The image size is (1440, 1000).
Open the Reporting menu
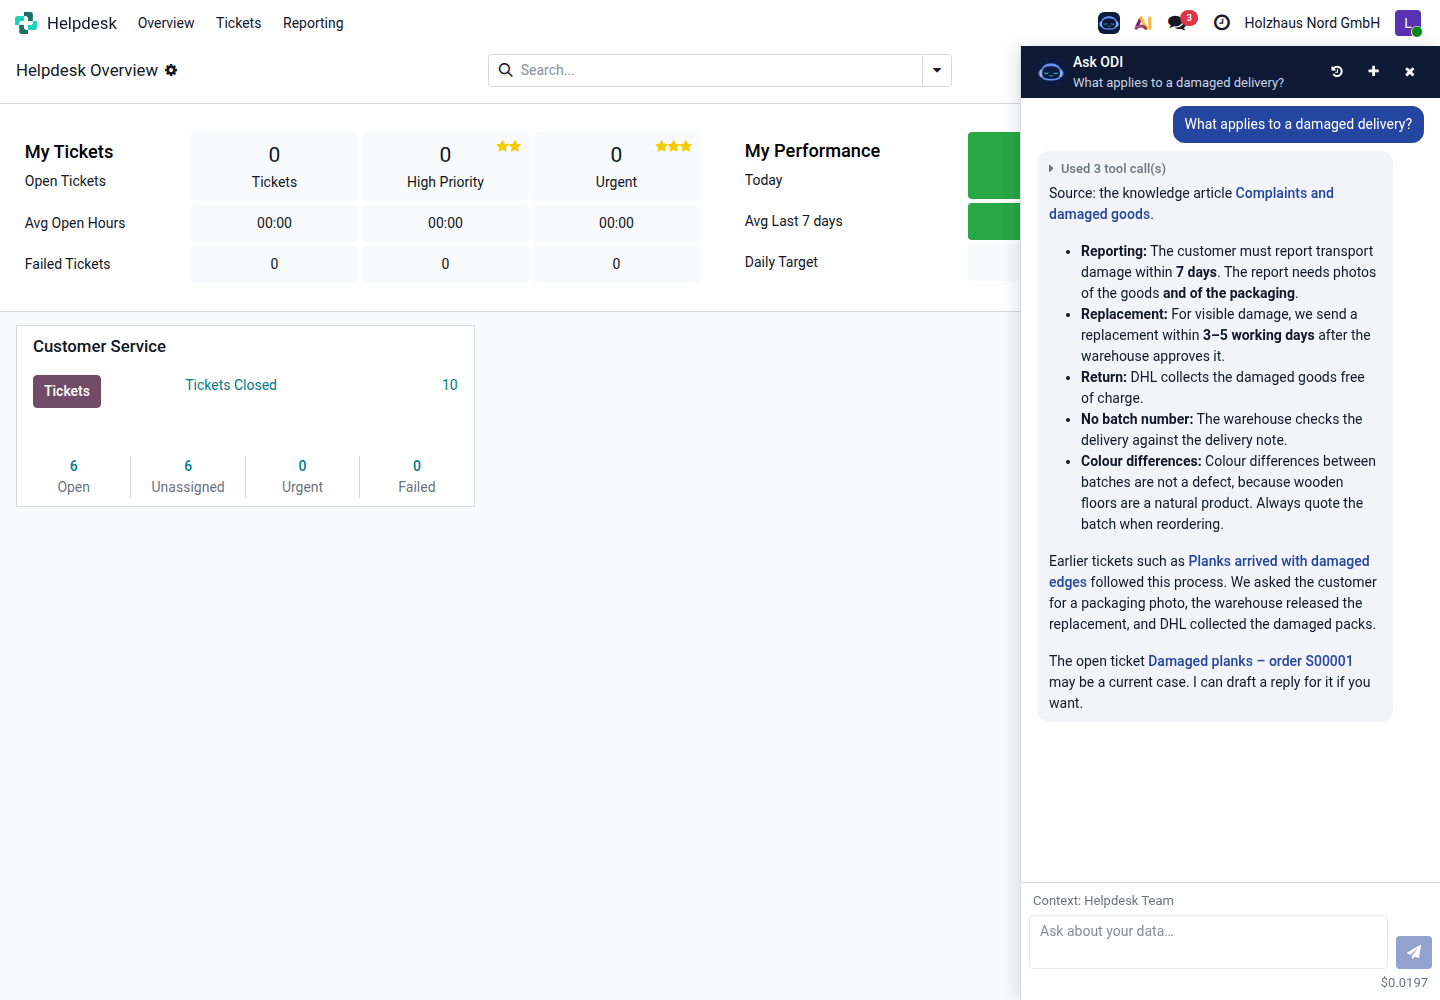[x=313, y=23]
